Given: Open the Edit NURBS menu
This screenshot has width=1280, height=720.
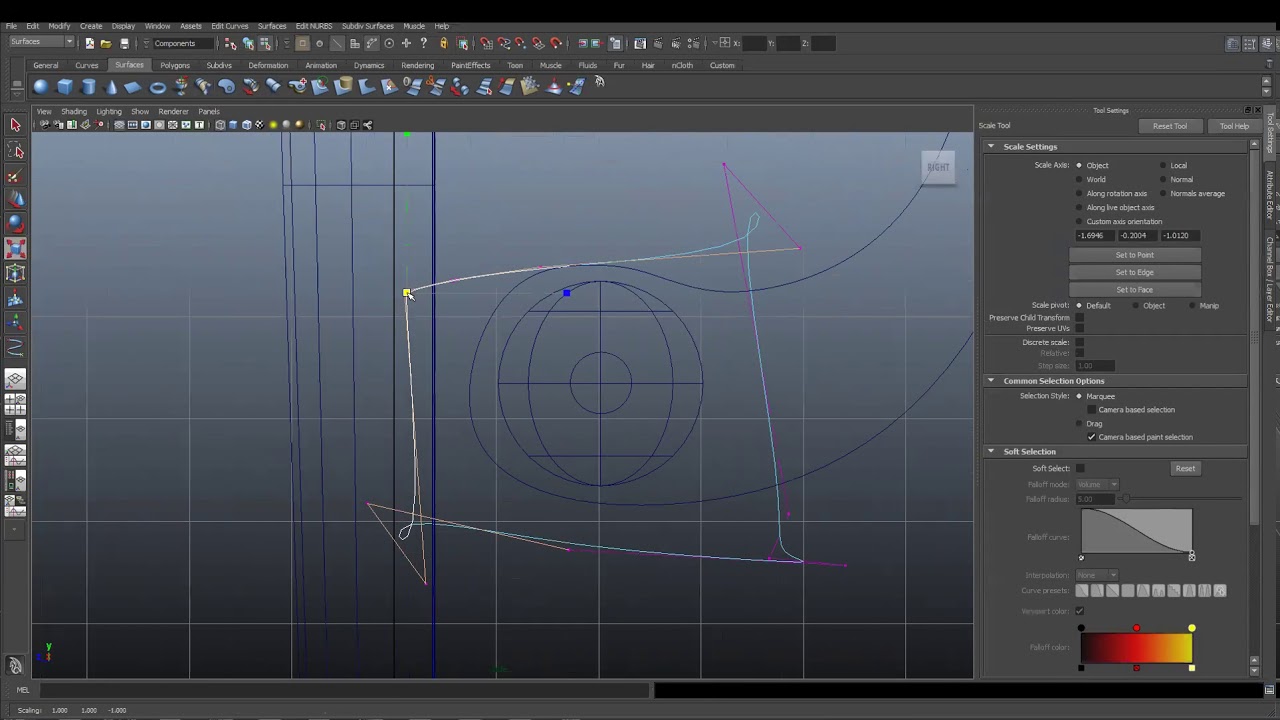Looking at the screenshot, I should point(313,26).
